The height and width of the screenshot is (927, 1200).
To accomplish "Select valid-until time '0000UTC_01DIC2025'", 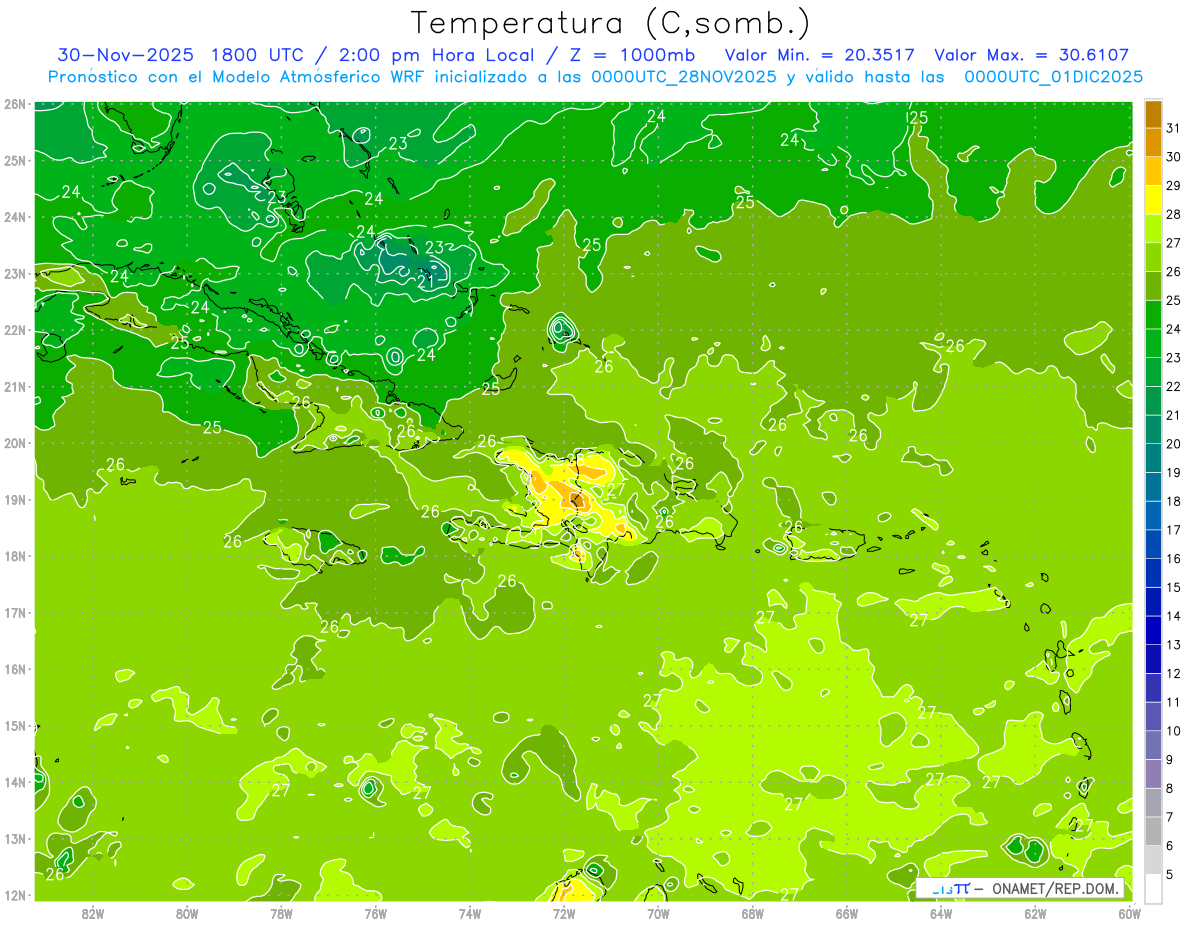I will click(x=1054, y=77).
